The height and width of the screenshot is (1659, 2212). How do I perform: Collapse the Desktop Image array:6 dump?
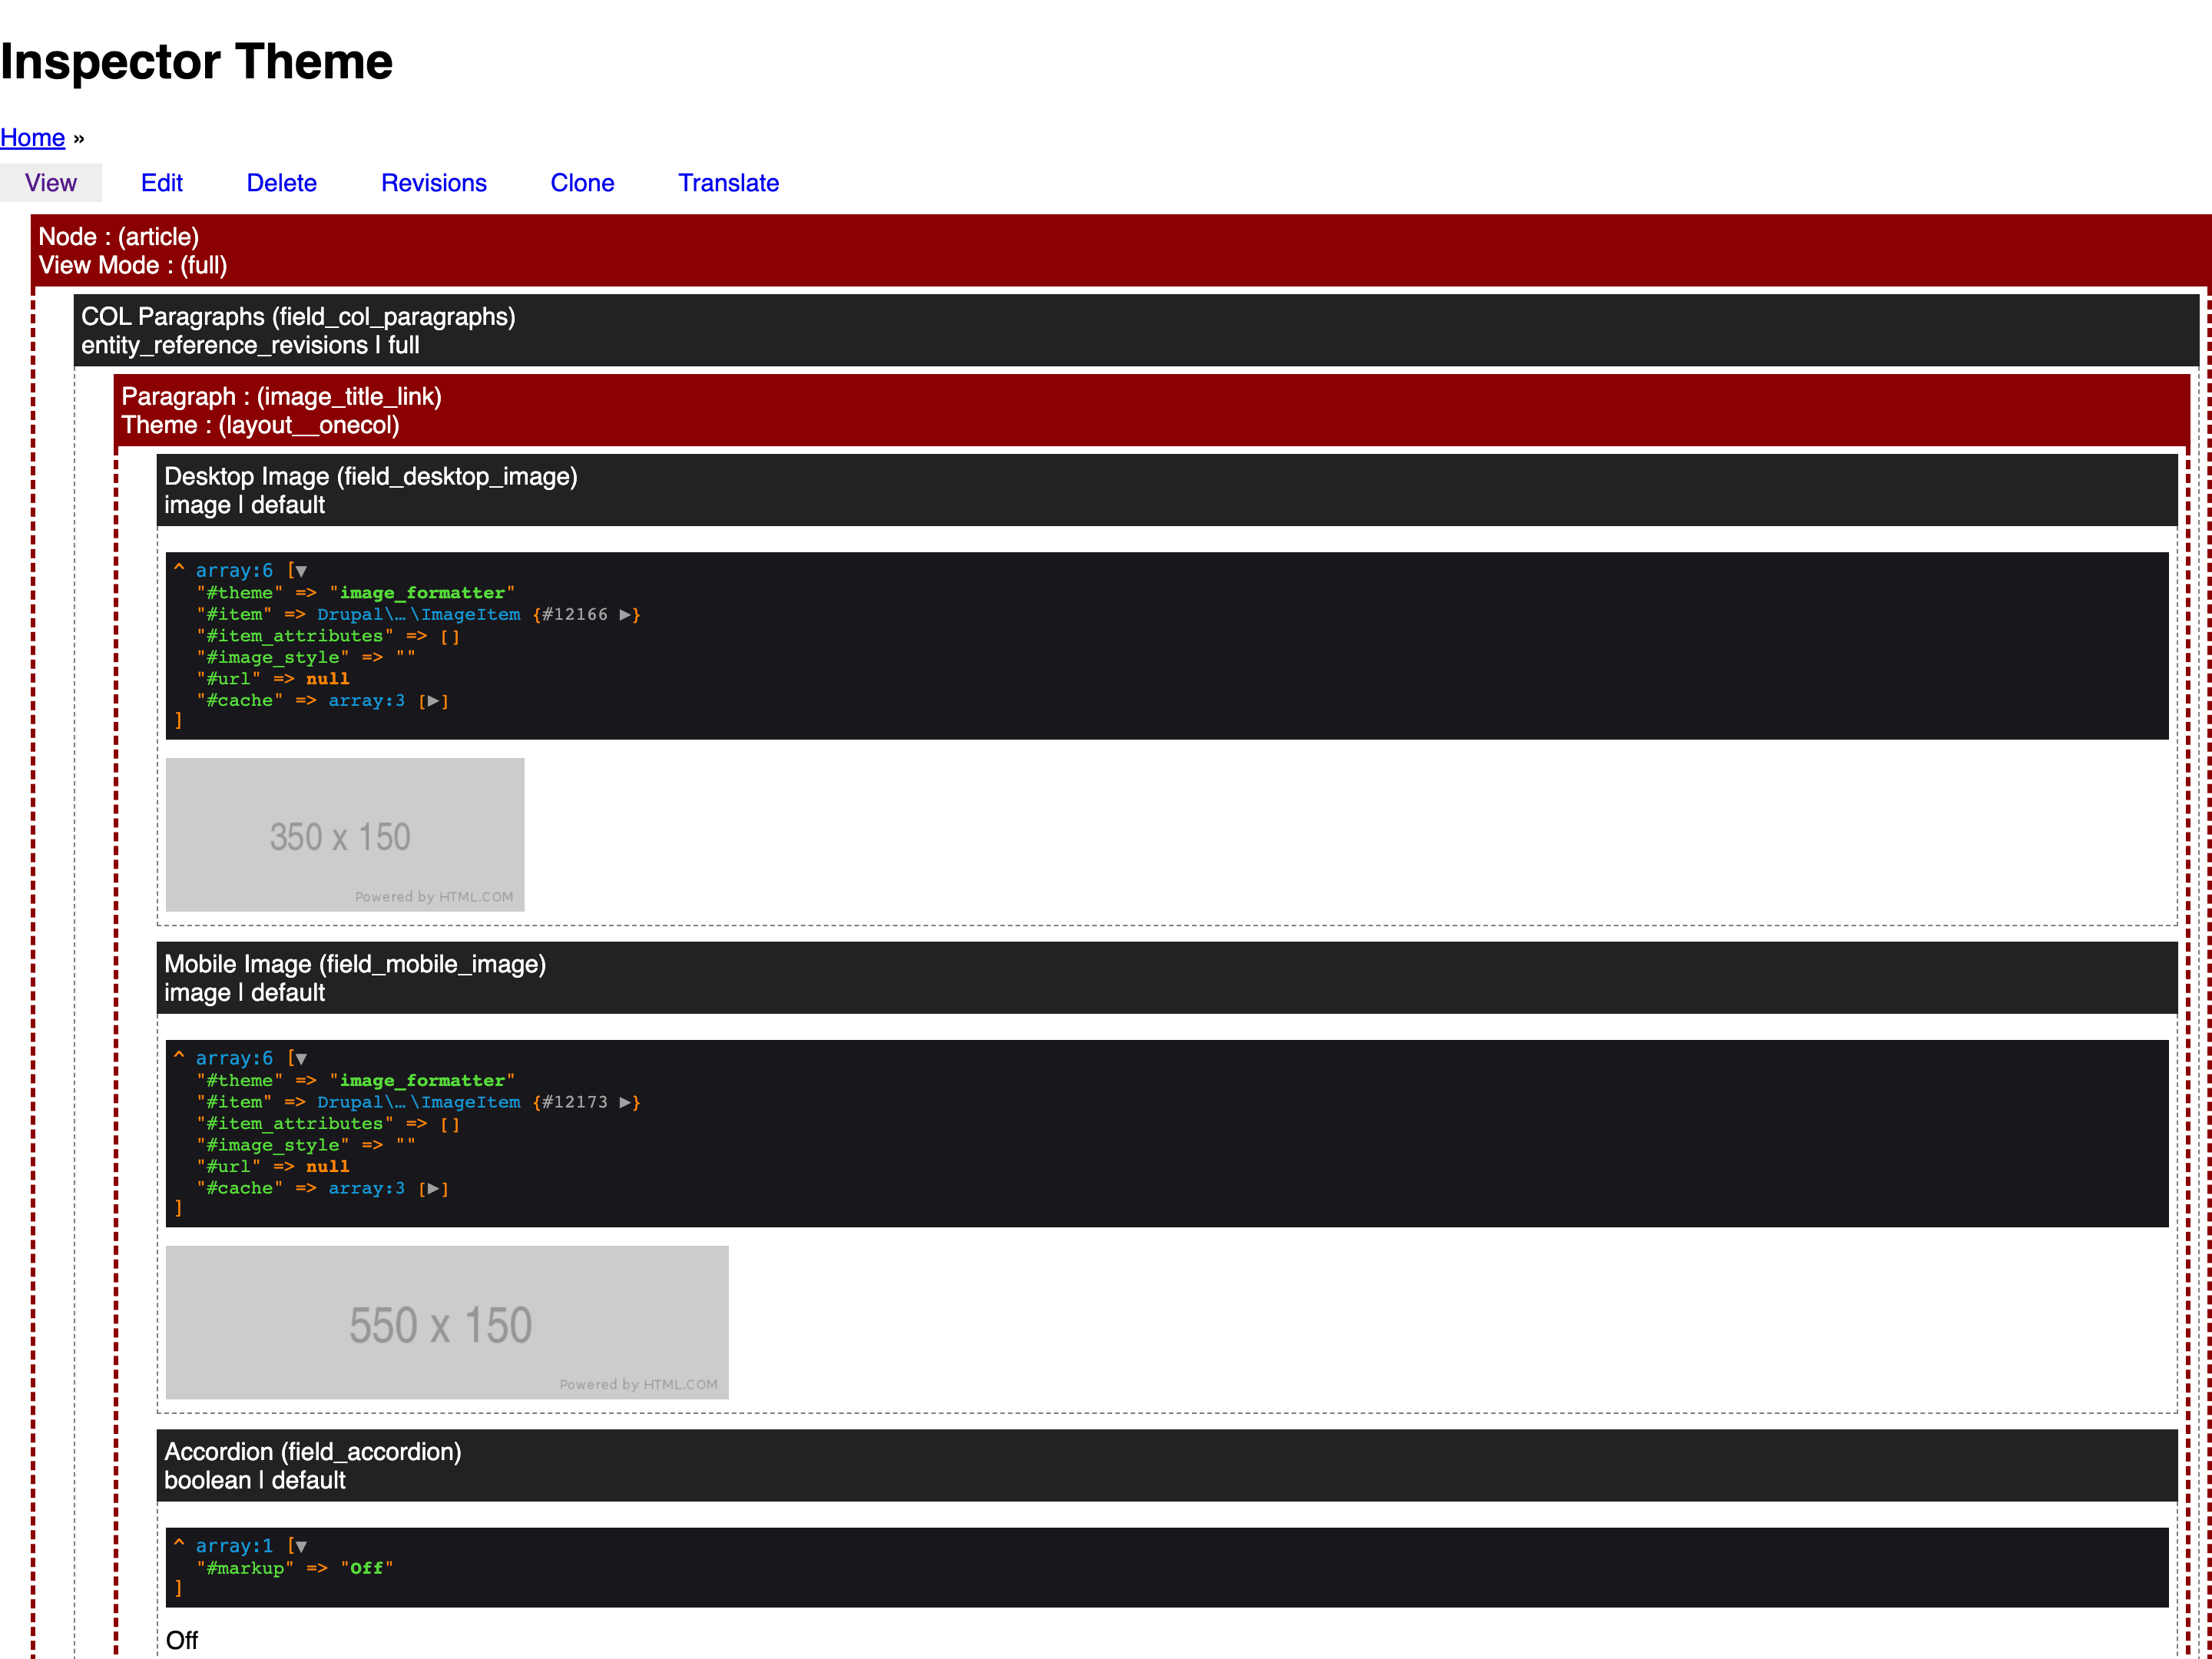tap(300, 571)
